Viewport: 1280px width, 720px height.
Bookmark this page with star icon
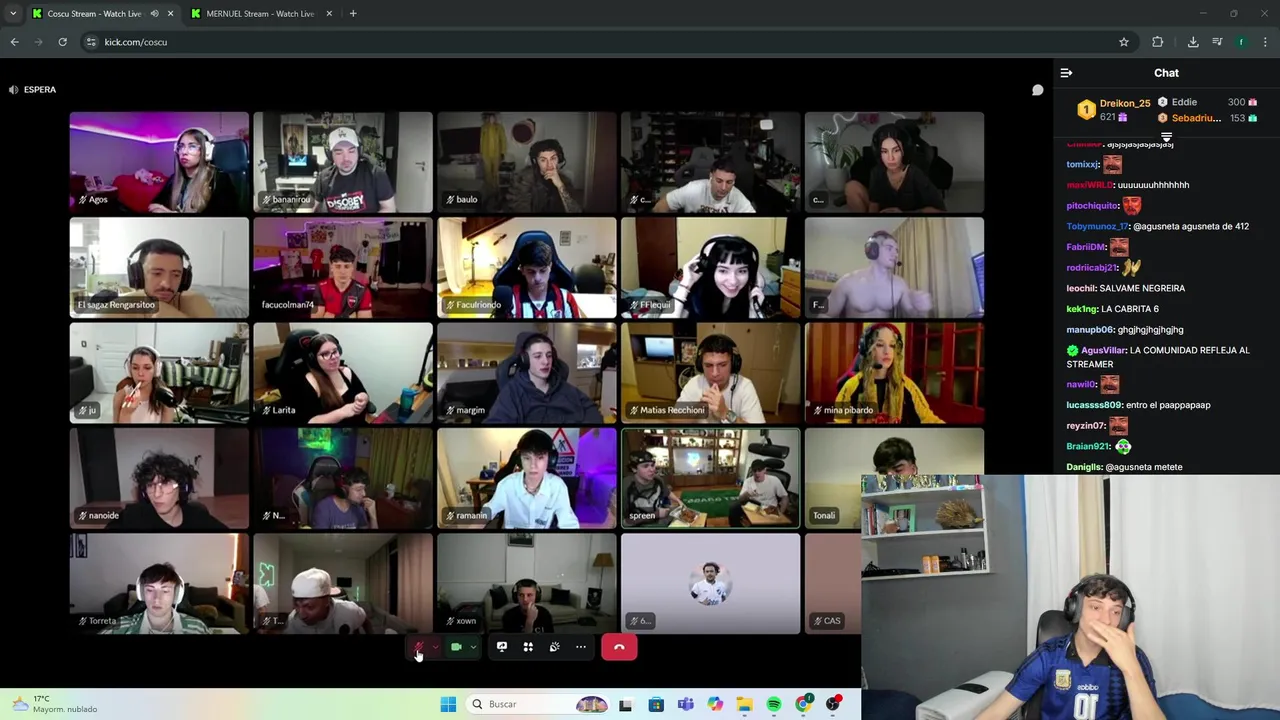pyautogui.click(x=1124, y=42)
